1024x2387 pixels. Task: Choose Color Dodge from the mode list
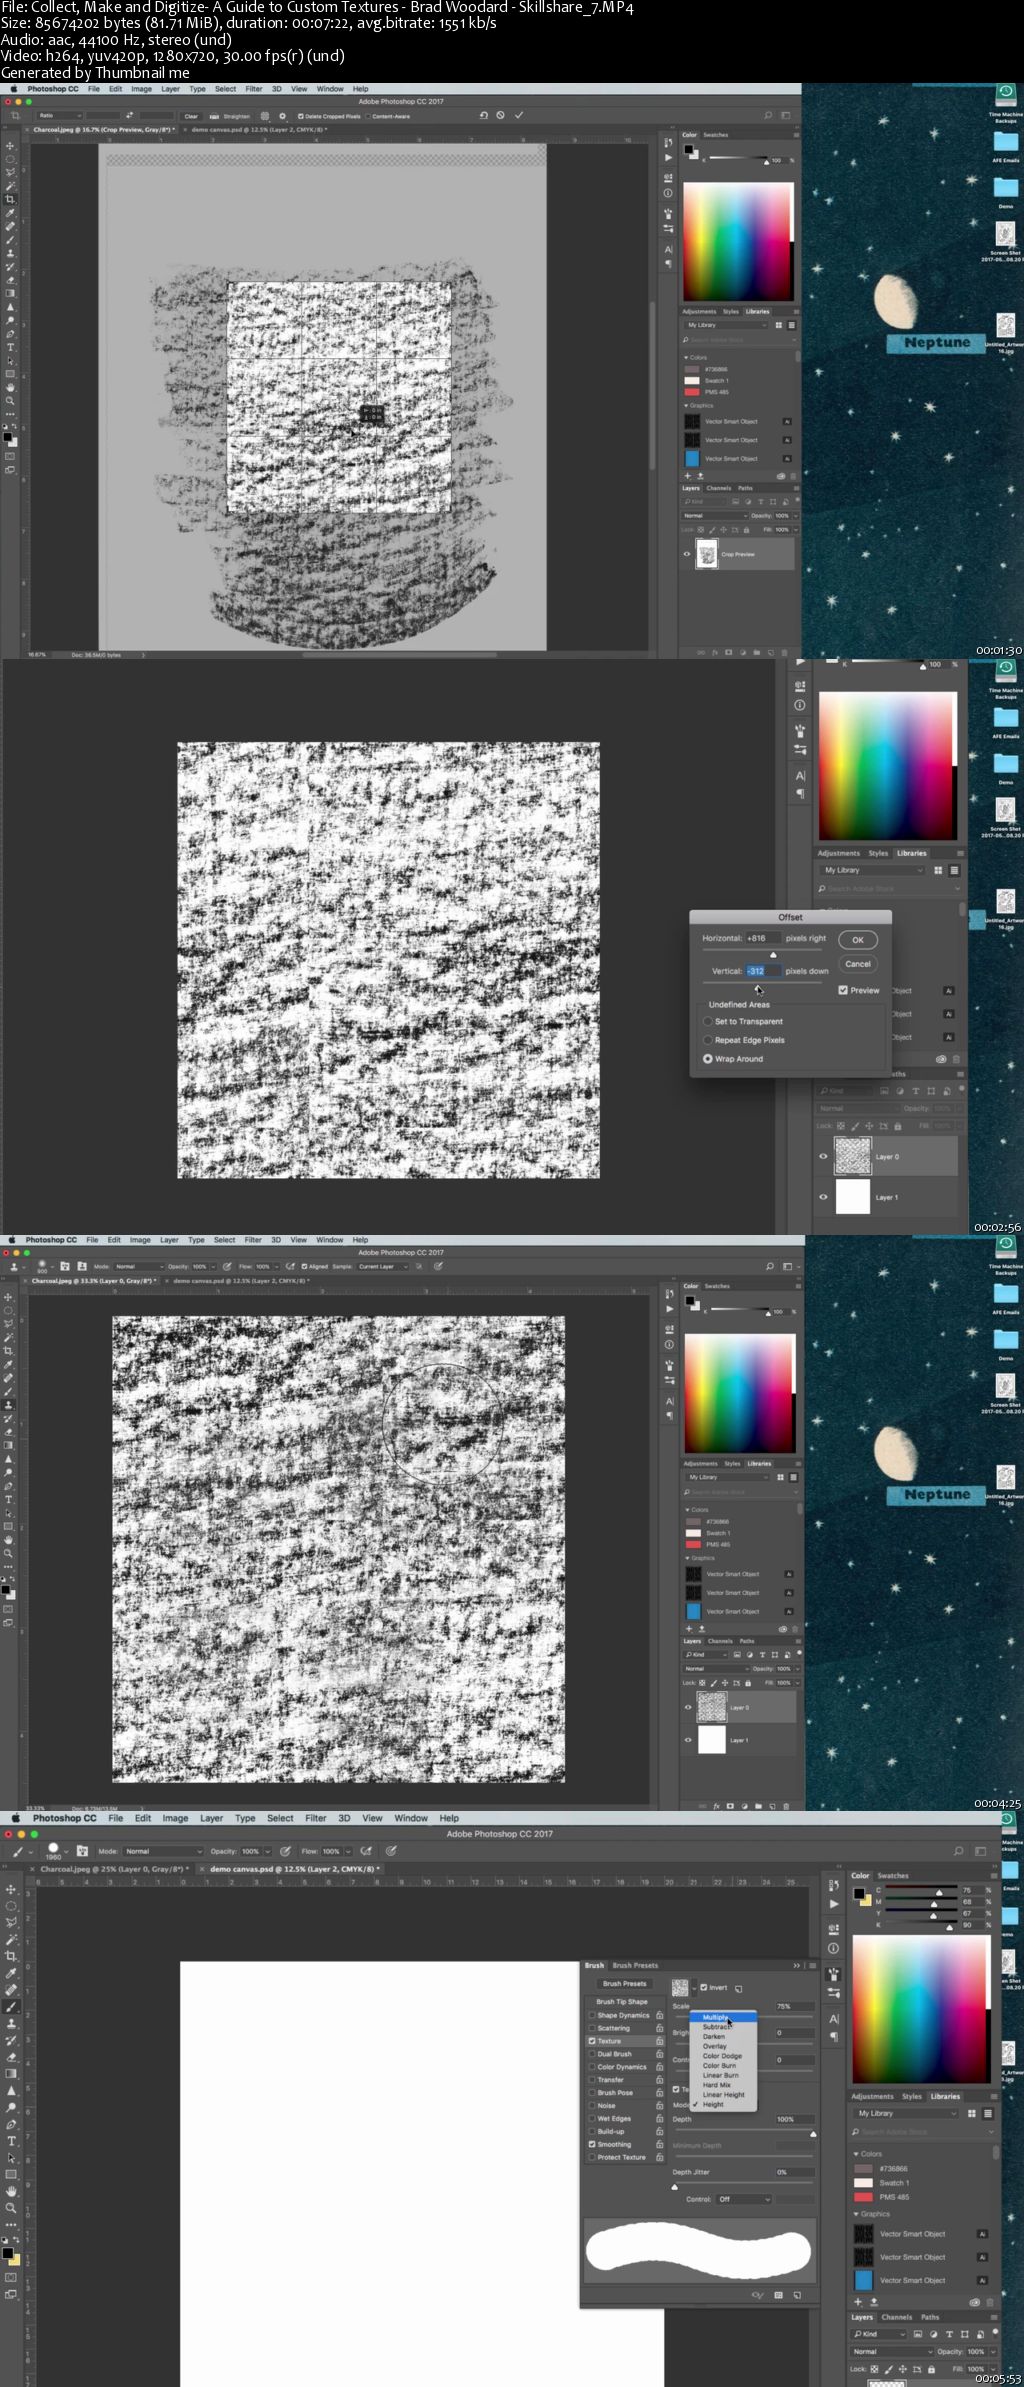click(722, 2056)
